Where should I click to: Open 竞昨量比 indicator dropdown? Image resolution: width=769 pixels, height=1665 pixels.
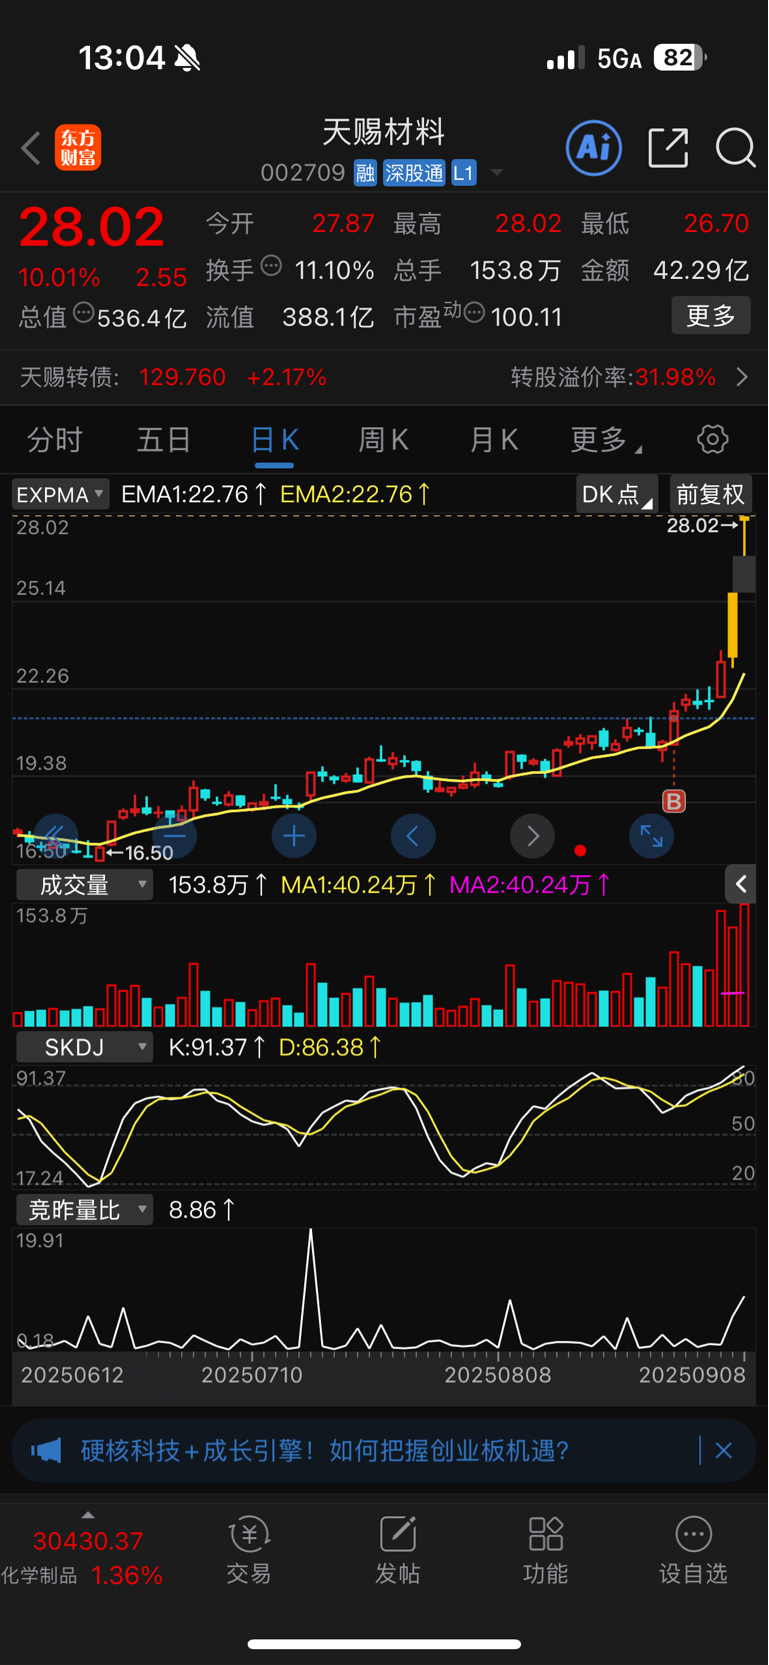coord(84,1210)
